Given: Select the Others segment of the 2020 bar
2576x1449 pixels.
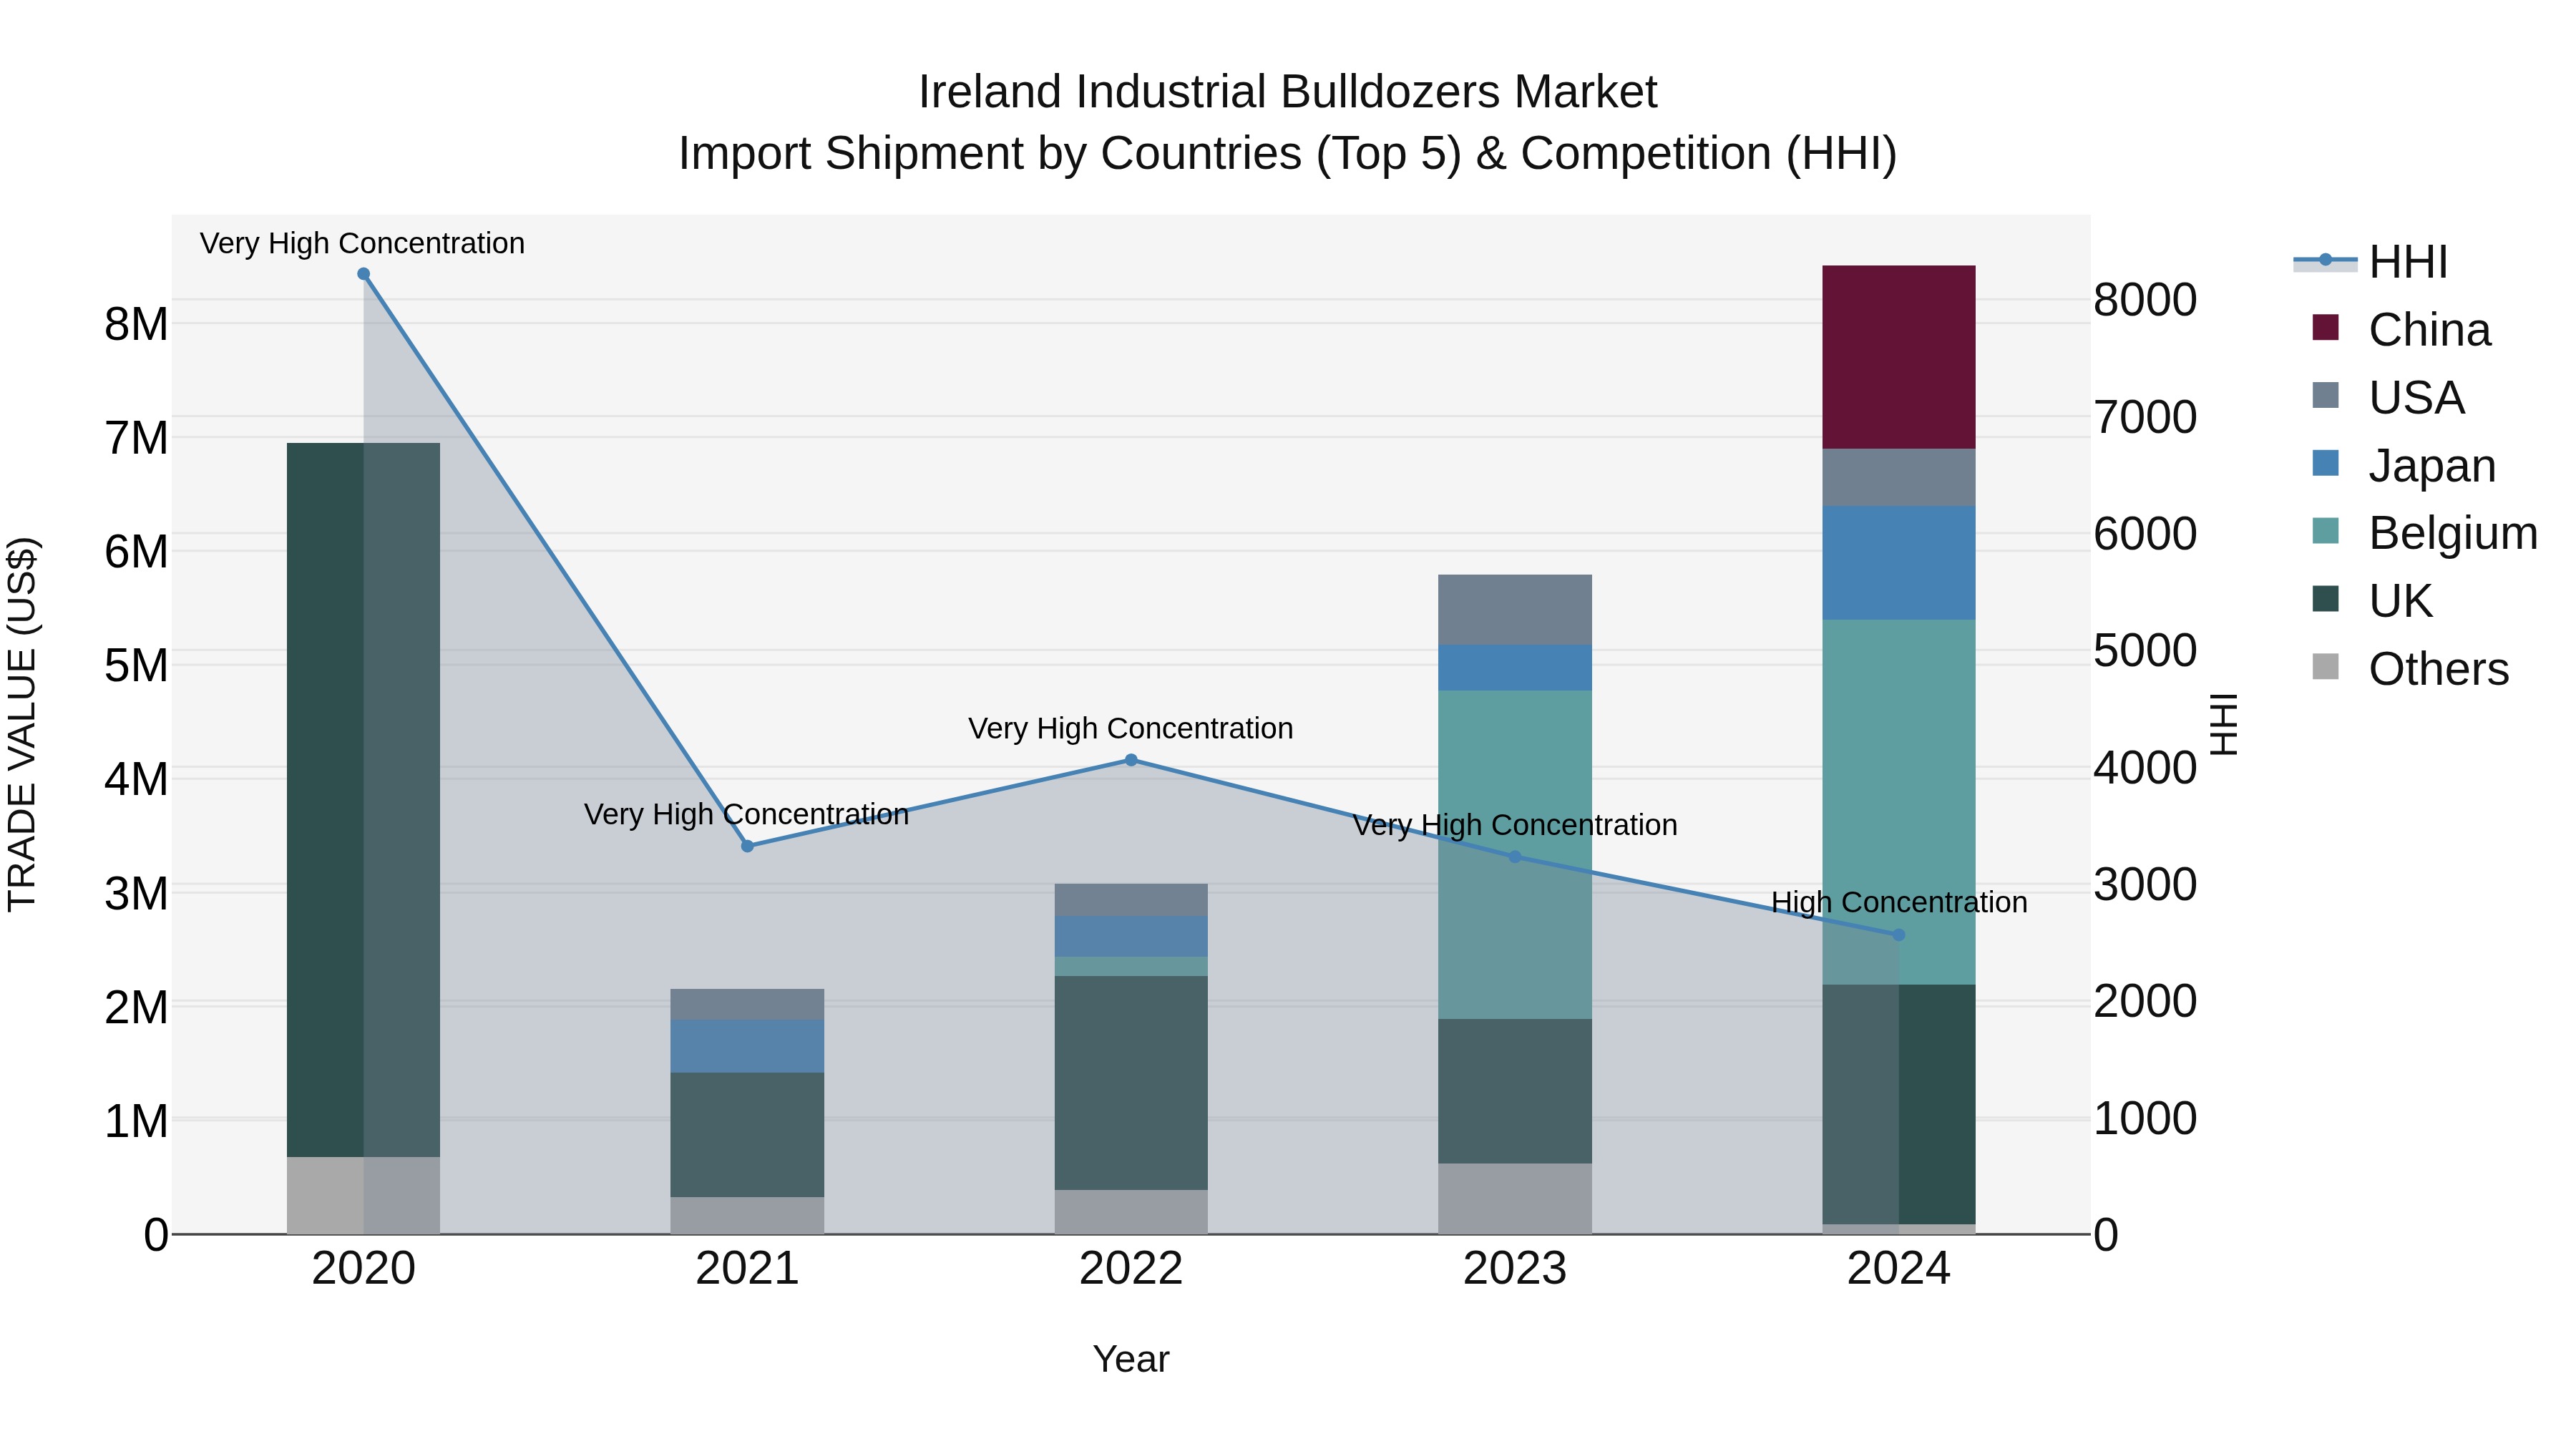Looking at the screenshot, I should tap(363, 1195).
